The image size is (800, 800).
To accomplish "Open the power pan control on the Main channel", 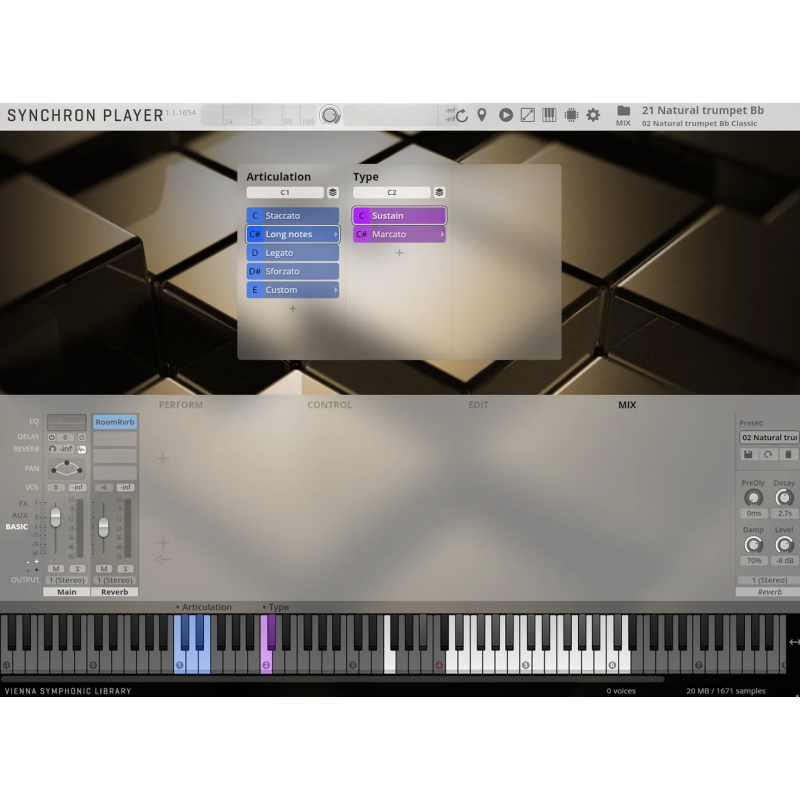I will click(67, 468).
